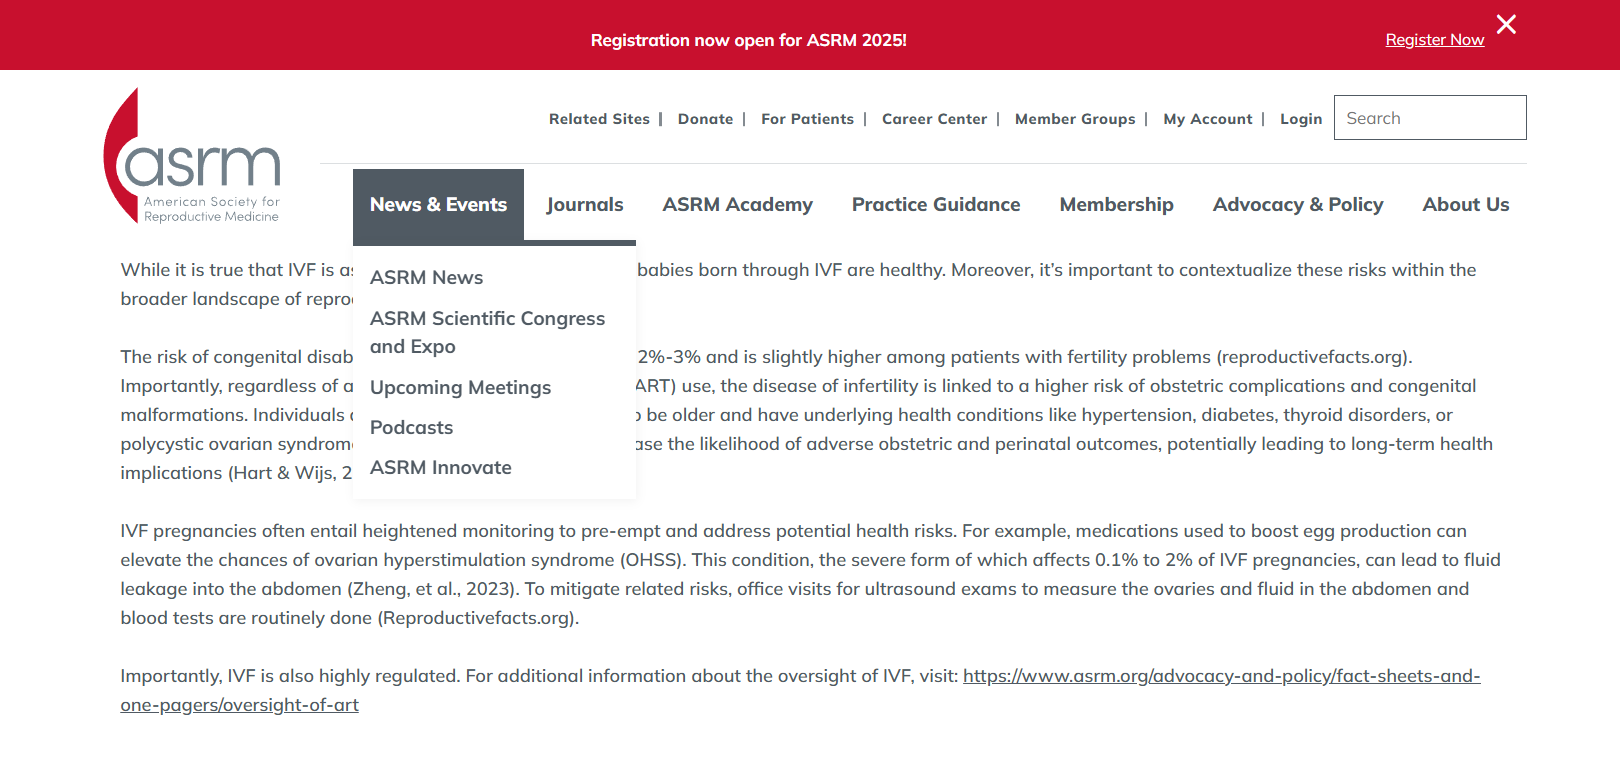Viewport: 1620px width, 762px height.
Task: Go to For Patients page
Action: tap(807, 119)
